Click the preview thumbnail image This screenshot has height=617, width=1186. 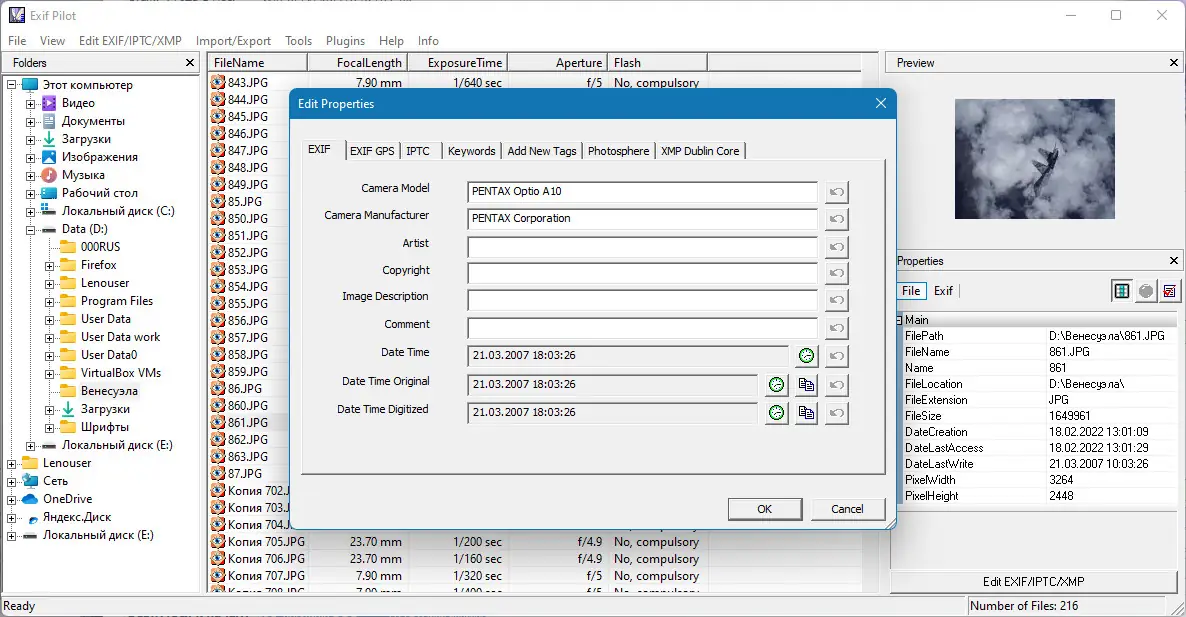pyautogui.click(x=1035, y=159)
